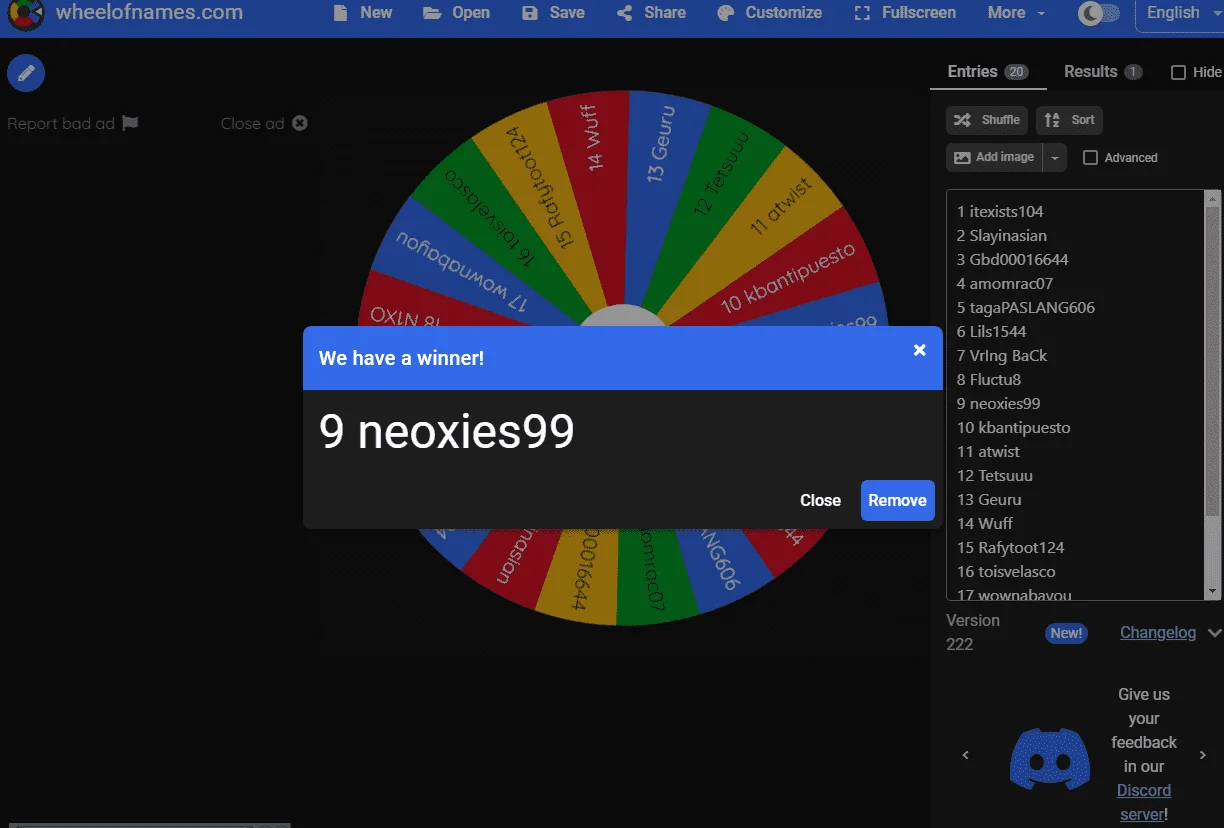Click the Discord logo icon
The width and height of the screenshot is (1224, 828).
[1050, 758]
